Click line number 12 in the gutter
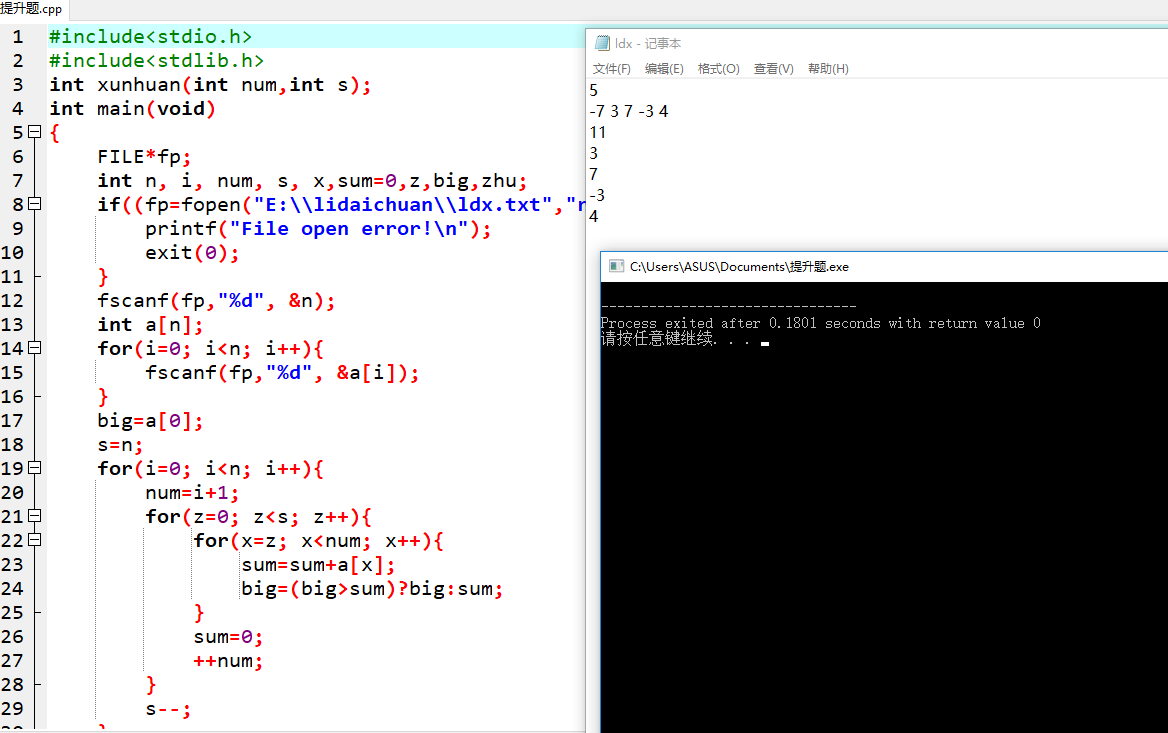This screenshot has width=1168, height=733. [x=12, y=301]
